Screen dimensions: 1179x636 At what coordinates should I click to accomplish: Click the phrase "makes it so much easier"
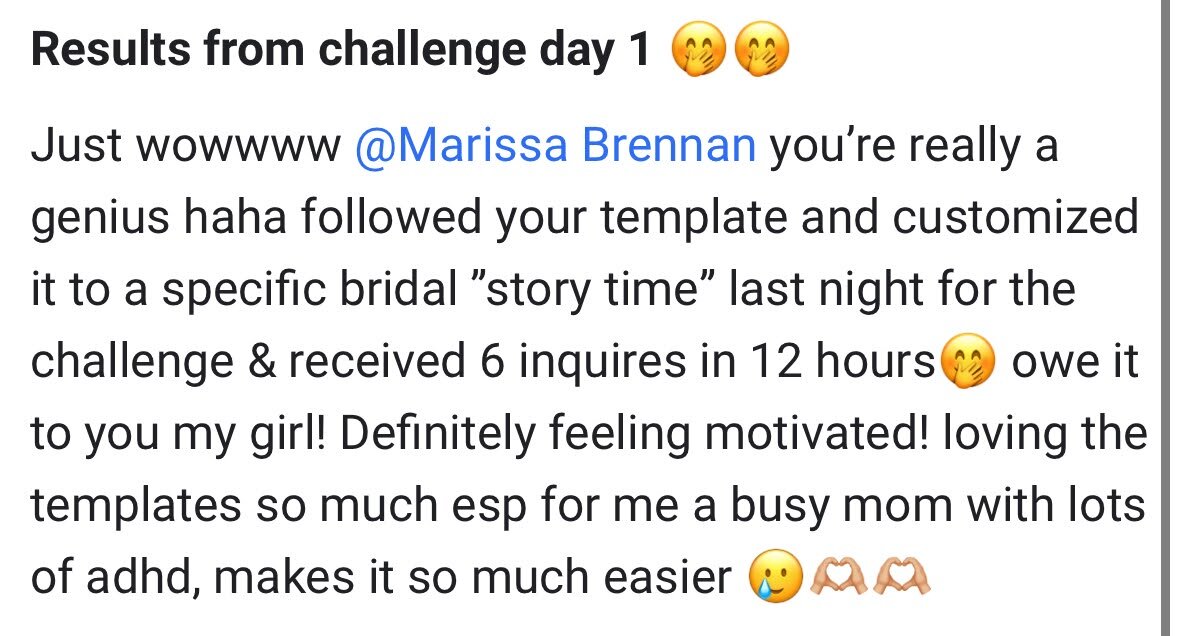pyautogui.click(x=473, y=578)
